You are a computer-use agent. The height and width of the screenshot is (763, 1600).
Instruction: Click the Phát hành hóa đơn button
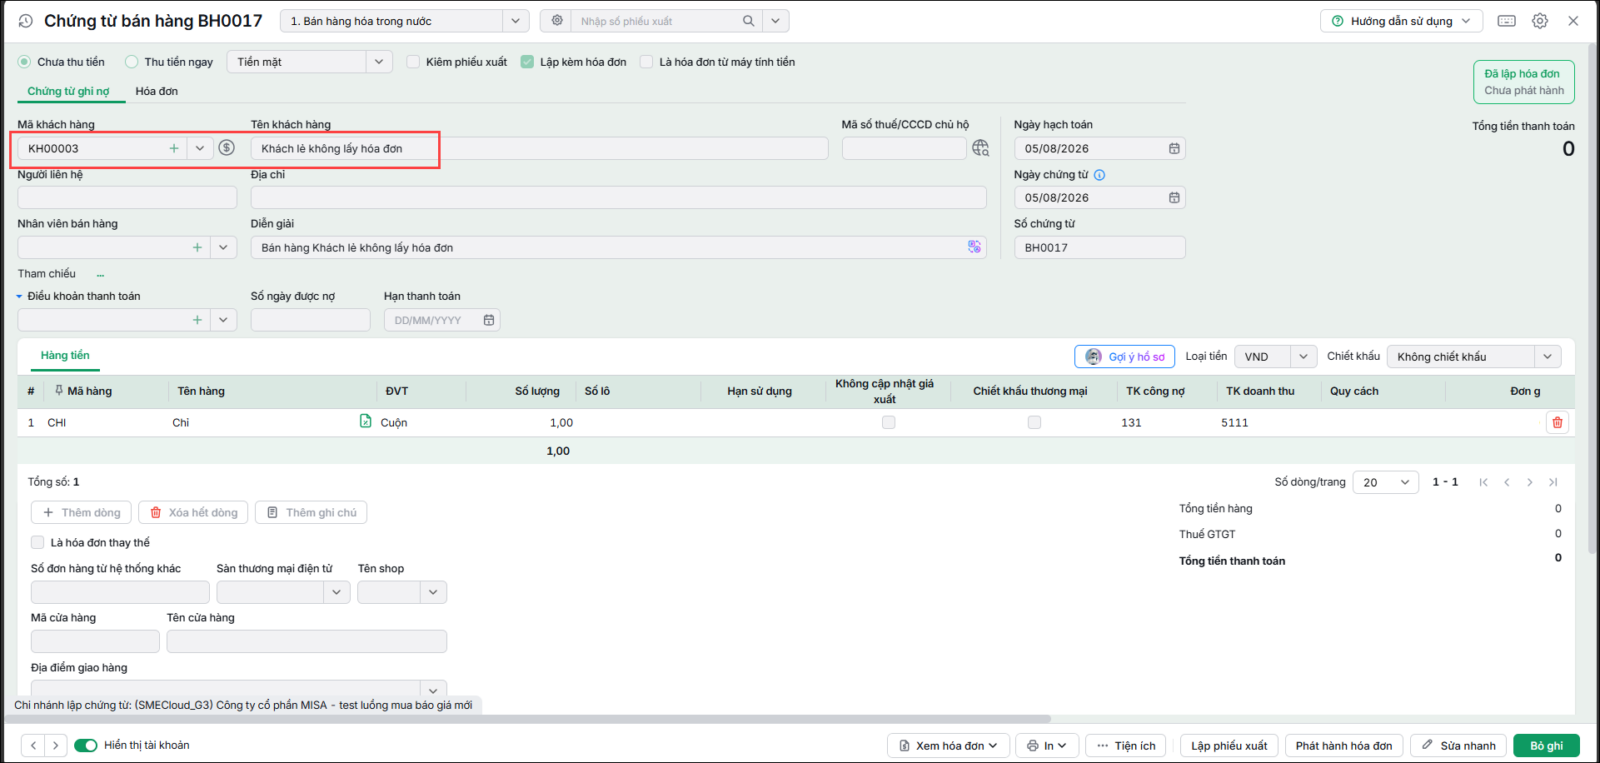(x=1344, y=745)
